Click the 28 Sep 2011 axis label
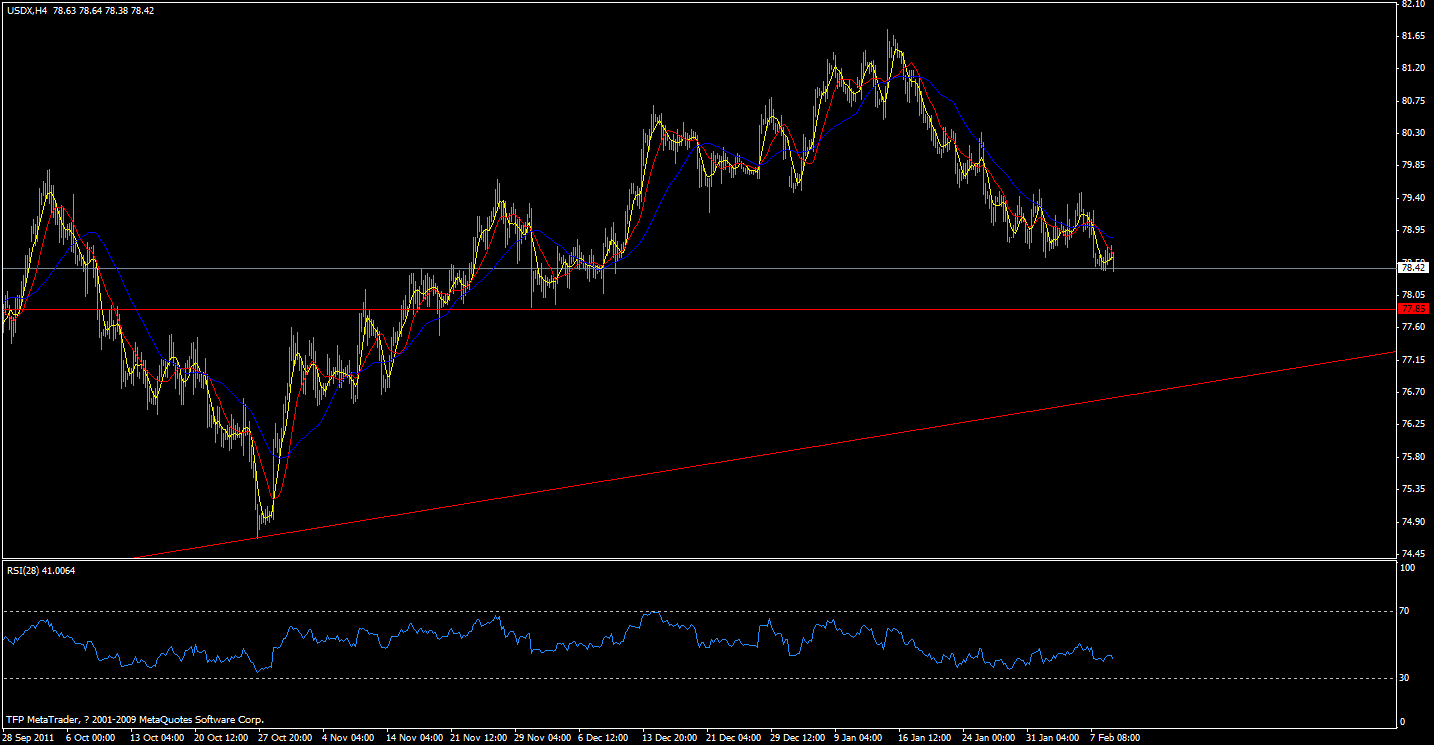This screenshot has height=745, width=1434. click(27, 736)
